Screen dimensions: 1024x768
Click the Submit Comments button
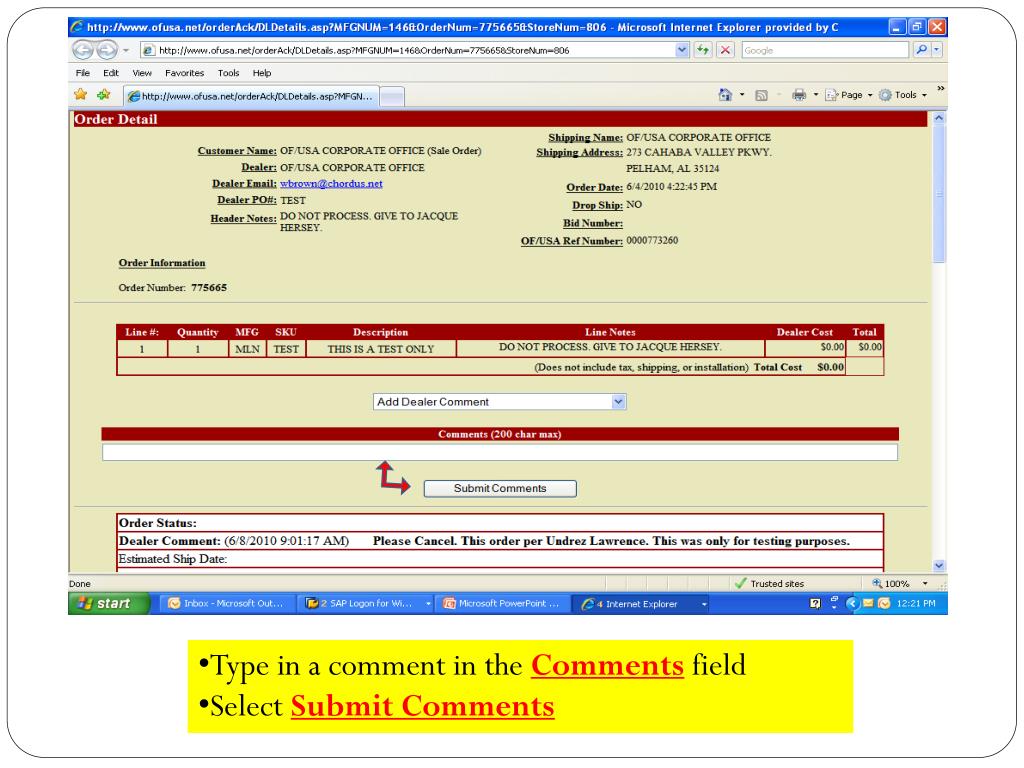click(500, 488)
